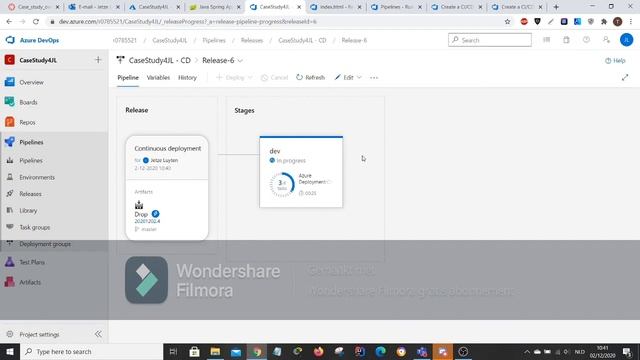Click the In progress status on dev
Screen dimensions: 640x360
tap(288, 160)
